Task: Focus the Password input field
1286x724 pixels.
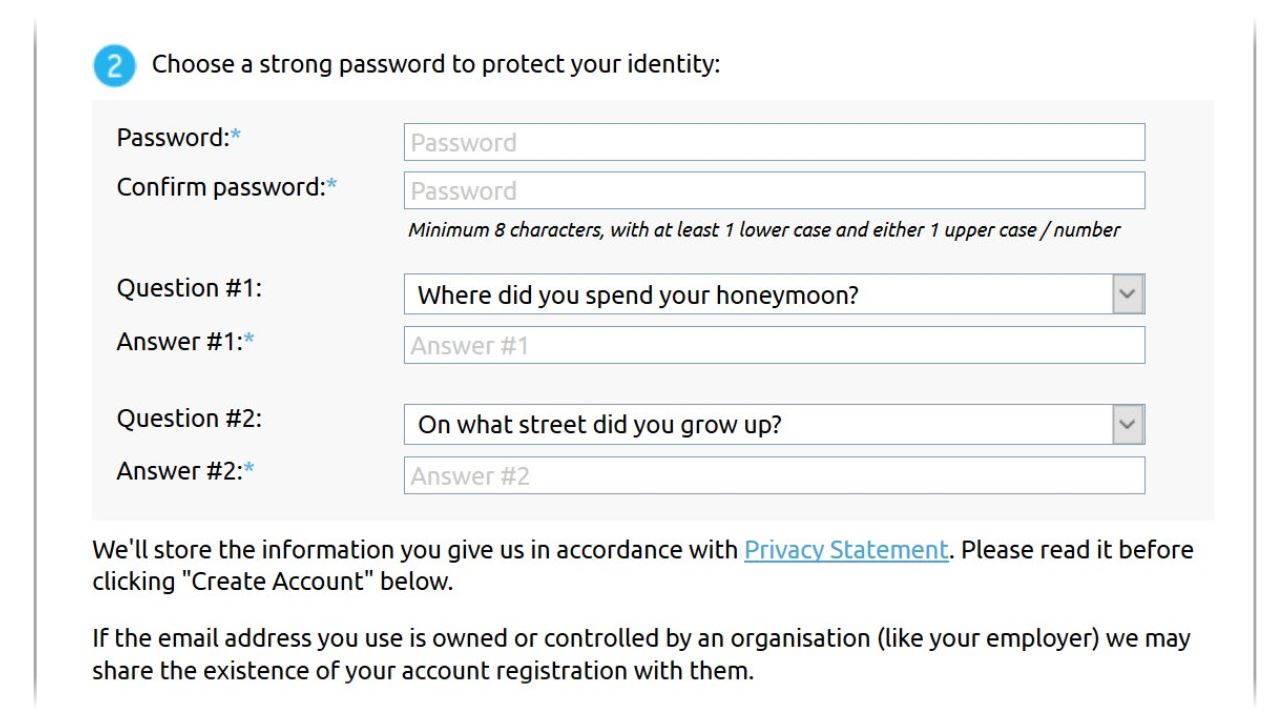Action: tap(774, 142)
